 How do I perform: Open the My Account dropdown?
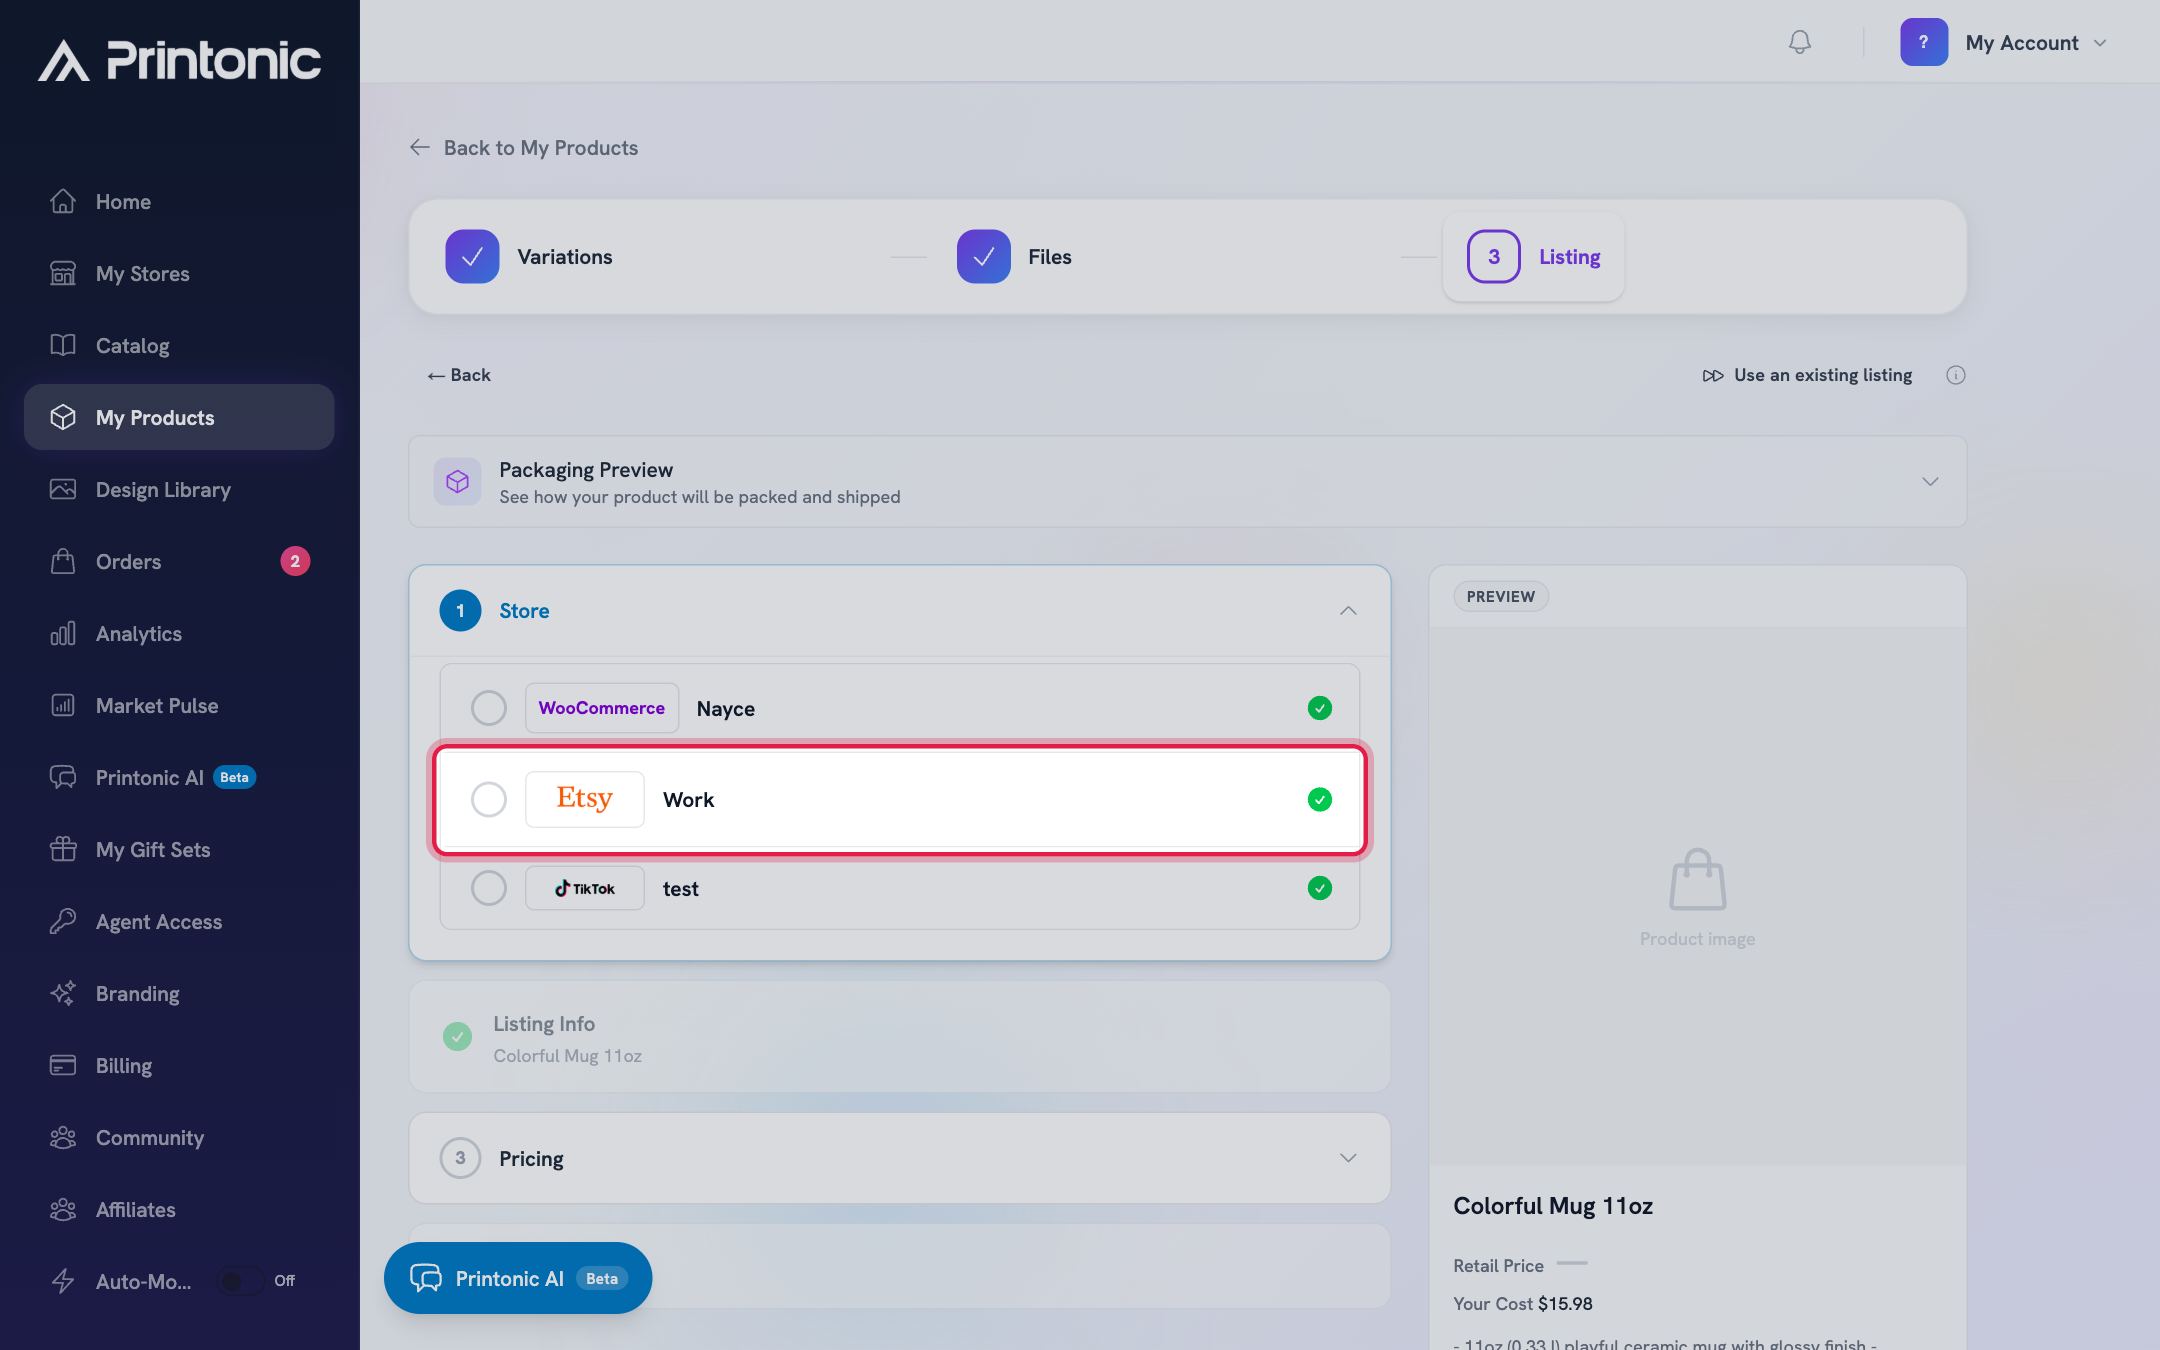pos(2004,42)
